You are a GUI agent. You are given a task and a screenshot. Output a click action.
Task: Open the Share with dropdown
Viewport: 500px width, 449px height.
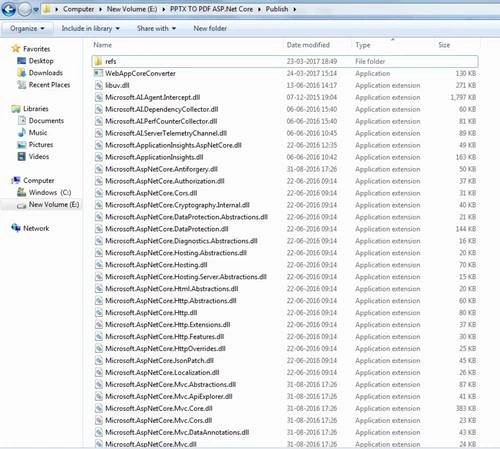(x=156, y=28)
